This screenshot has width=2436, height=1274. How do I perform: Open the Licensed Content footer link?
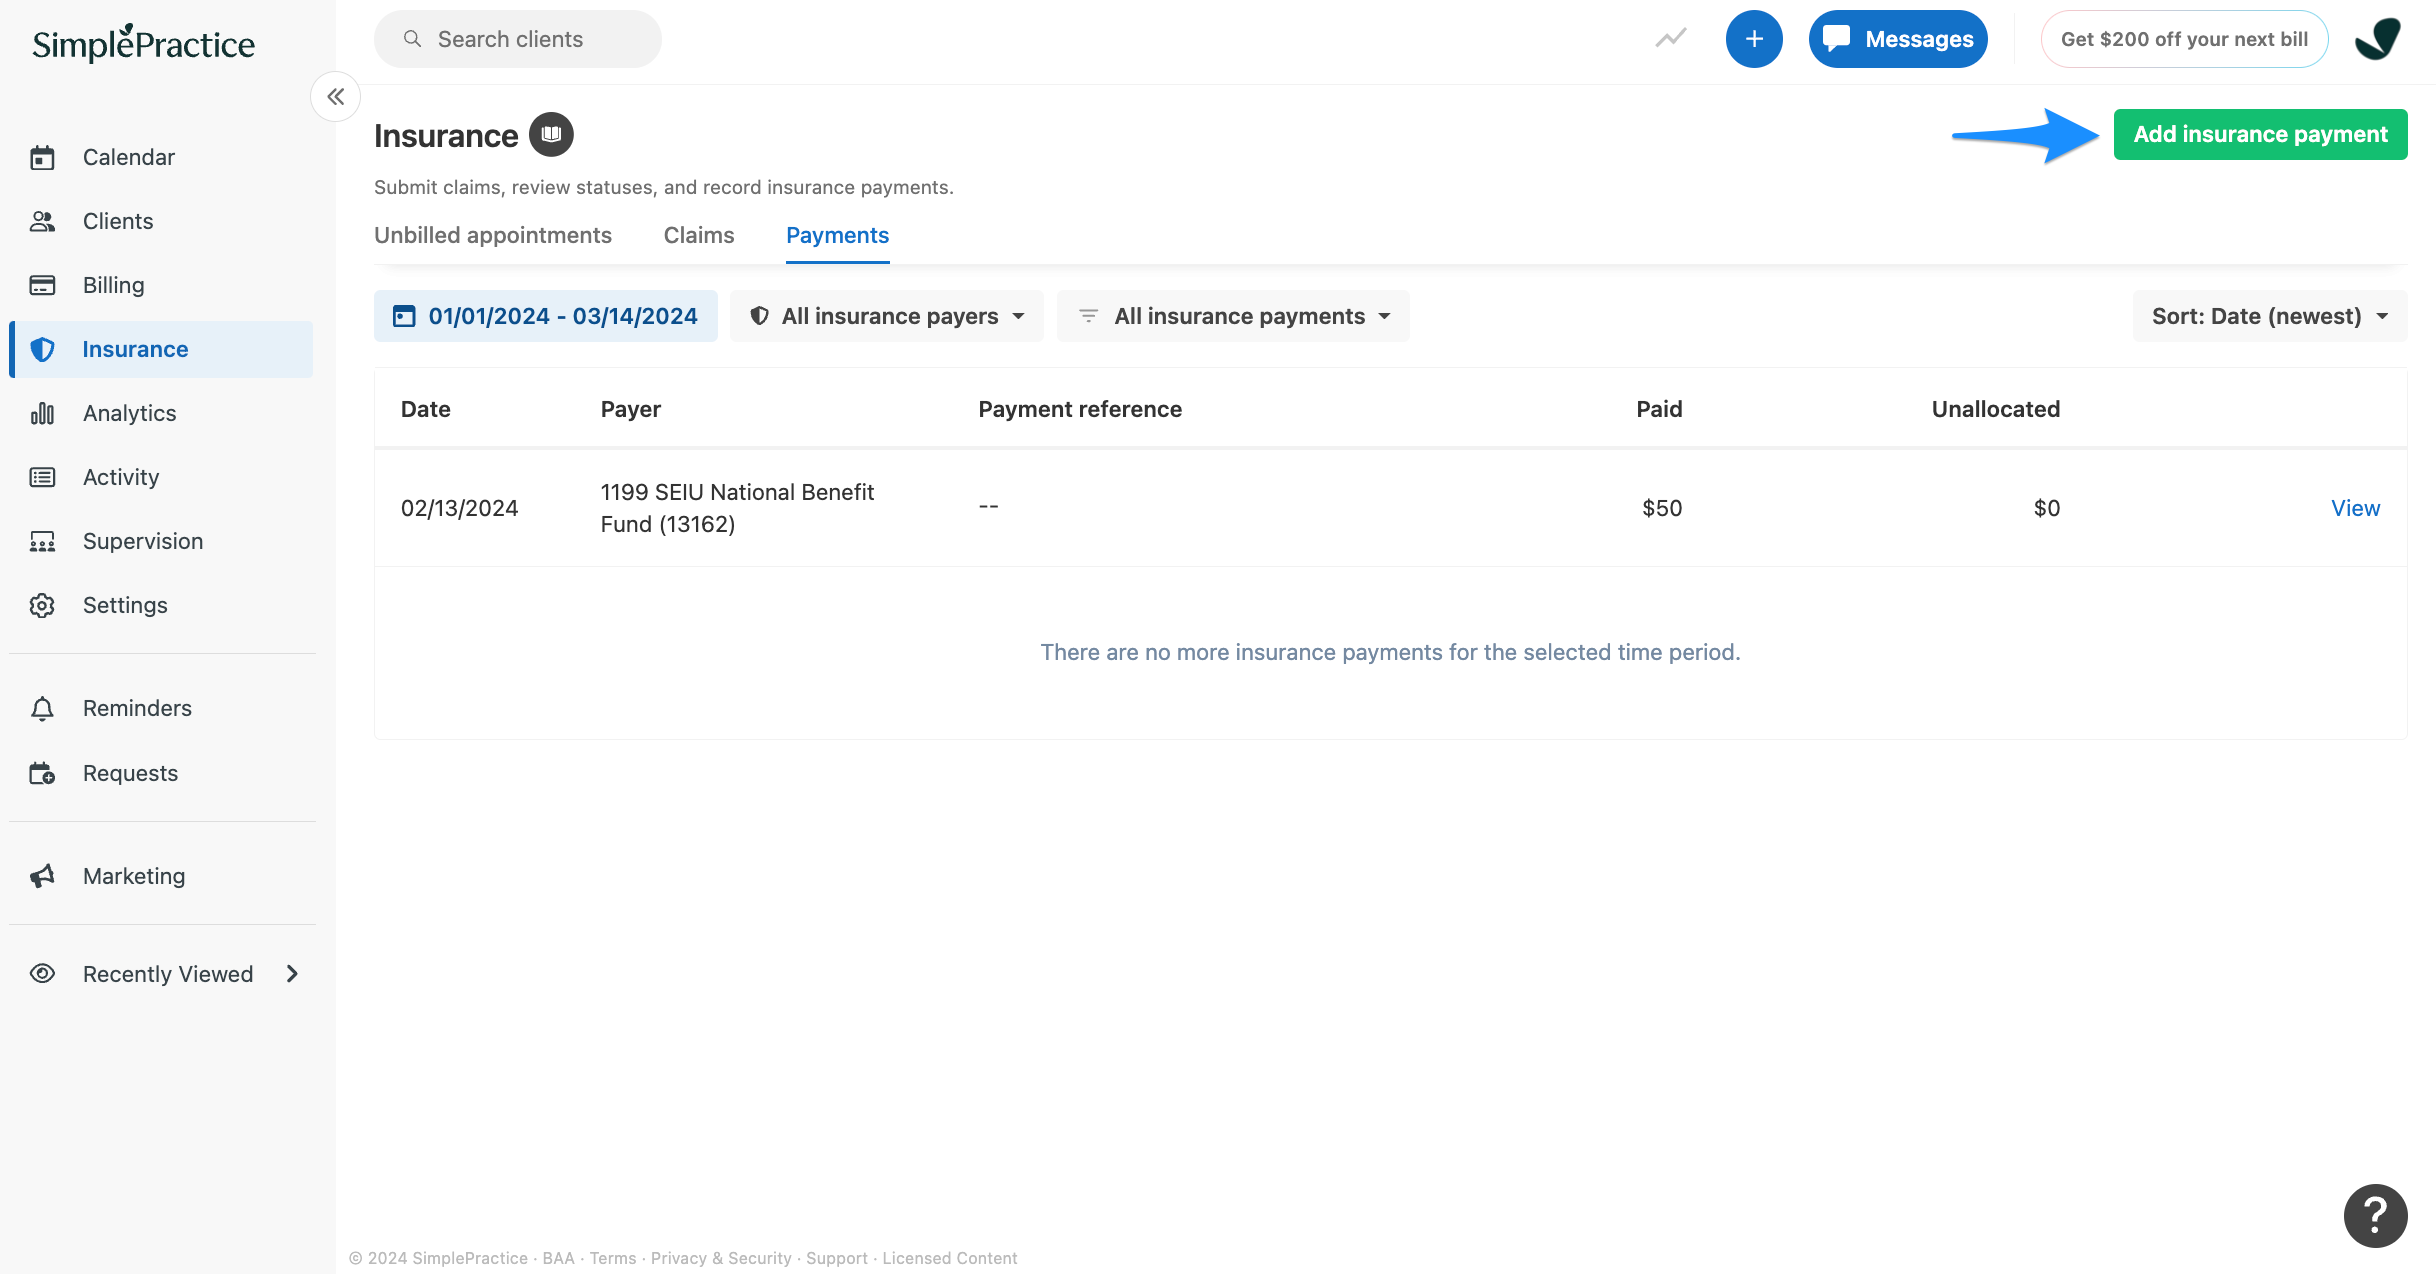950,1258
